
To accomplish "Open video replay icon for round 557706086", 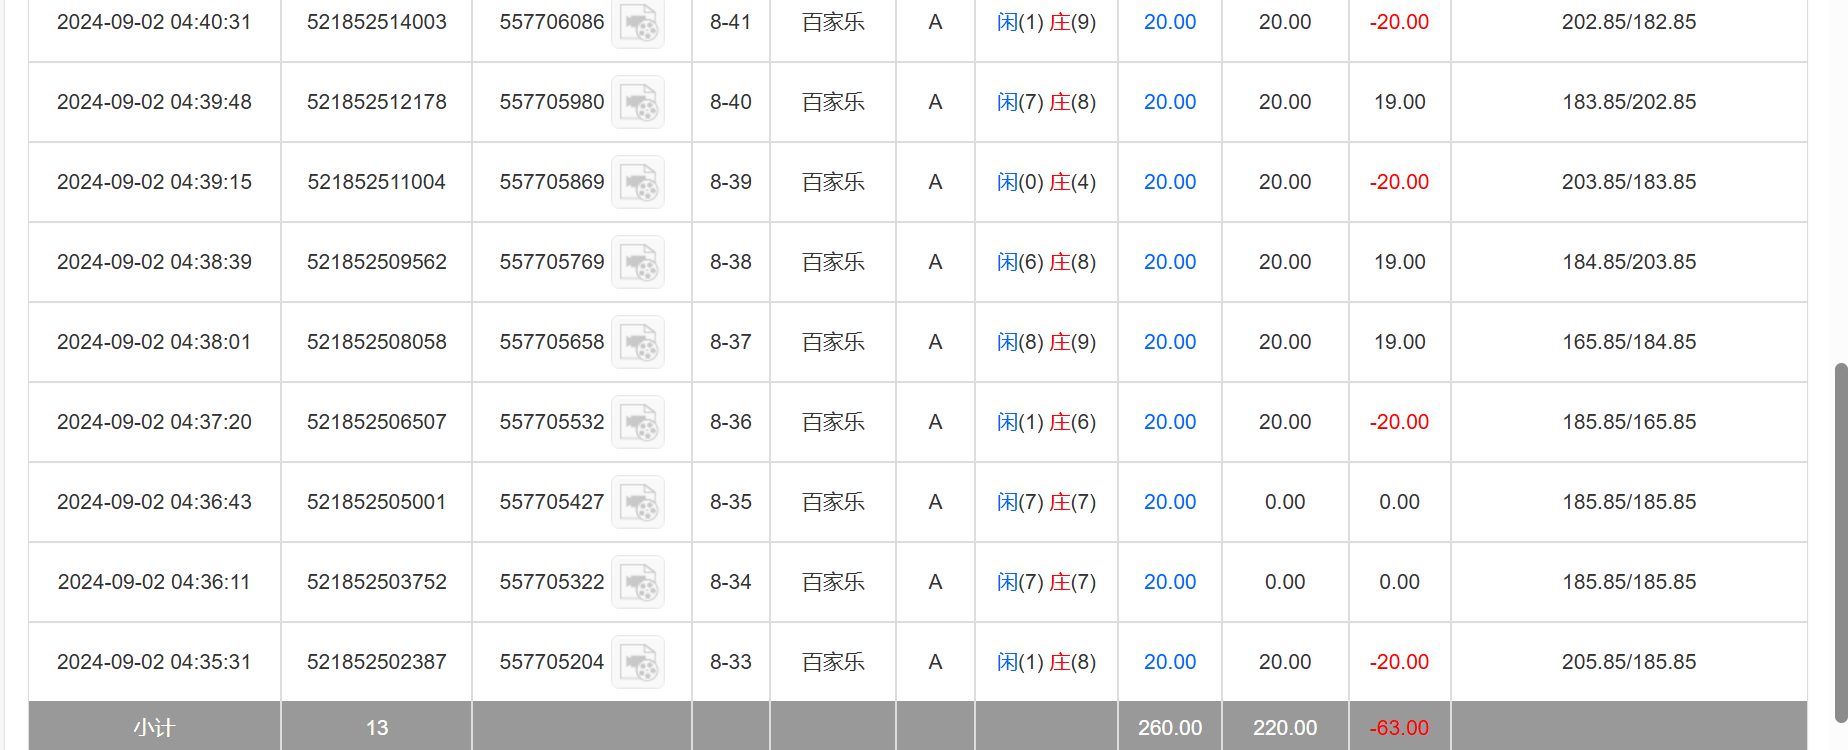I will (638, 23).
